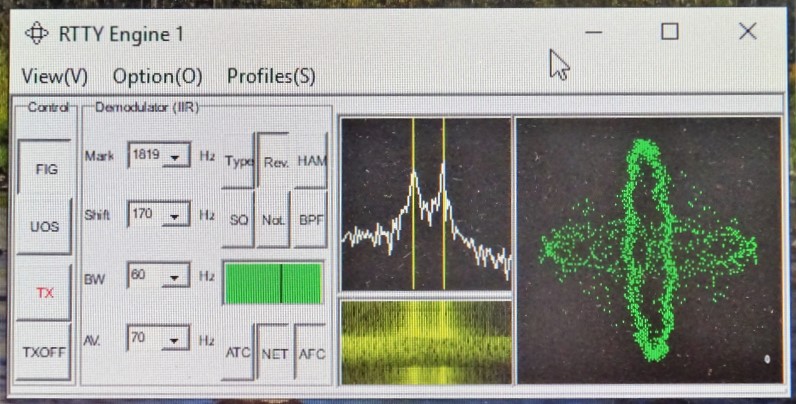Click the demodulator Type button
This screenshot has width=796, height=404.
[238, 162]
